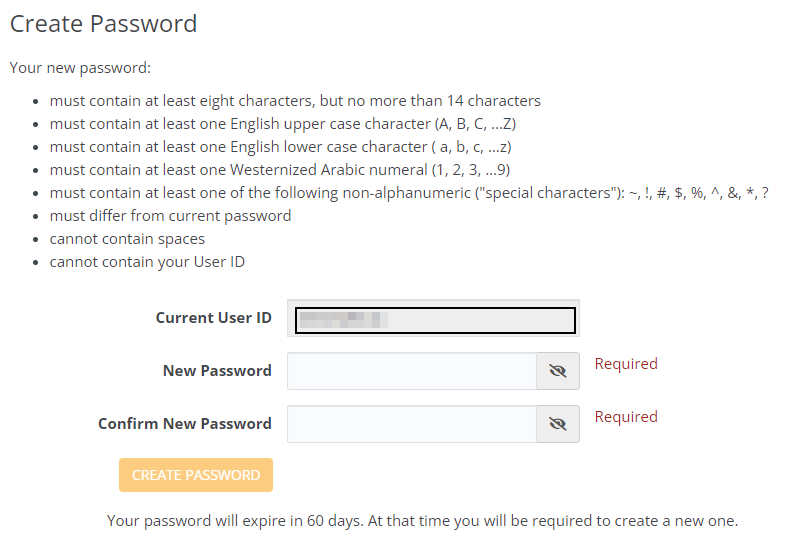Click the "cannot contain spaces" rule
The image size is (788, 540).
click(x=127, y=239)
